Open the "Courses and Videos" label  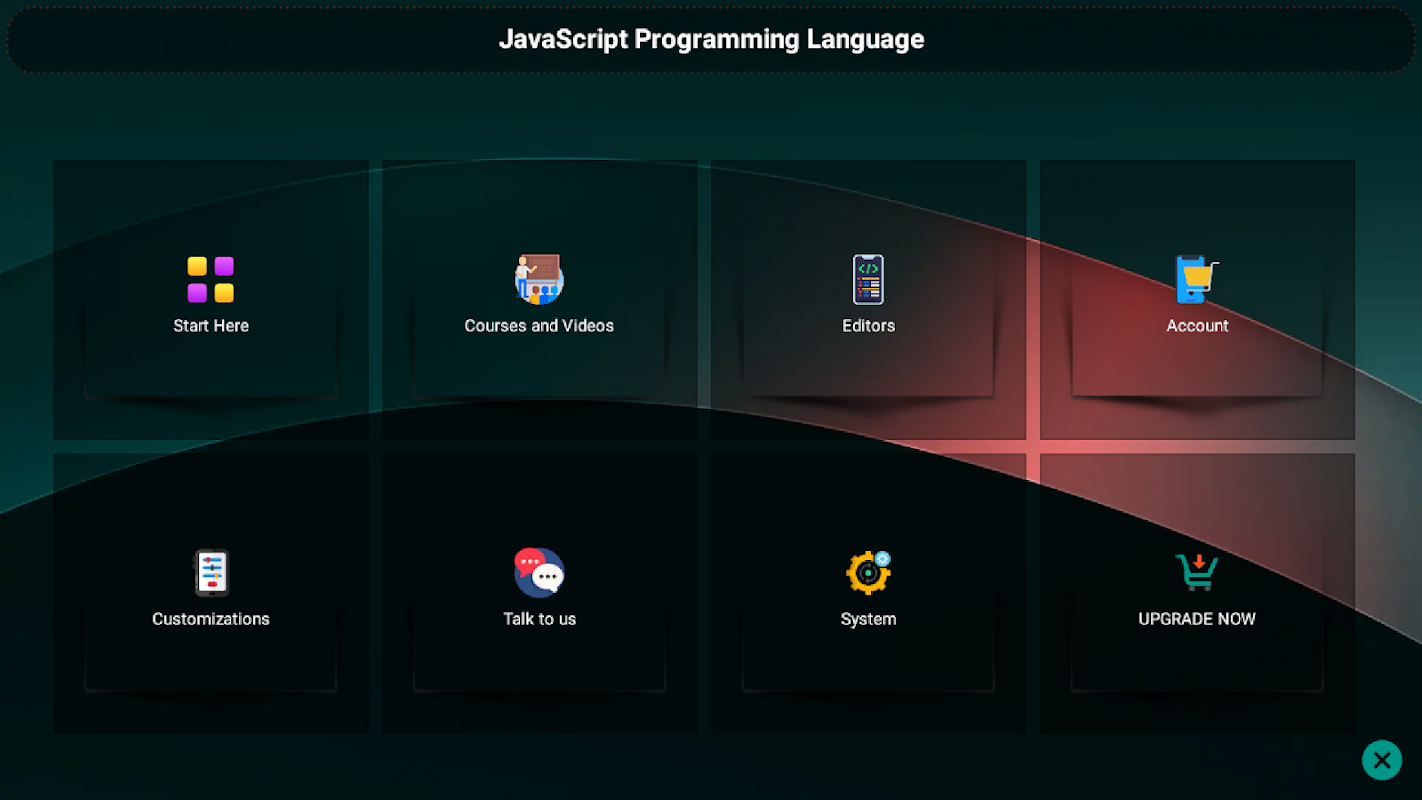(539, 326)
